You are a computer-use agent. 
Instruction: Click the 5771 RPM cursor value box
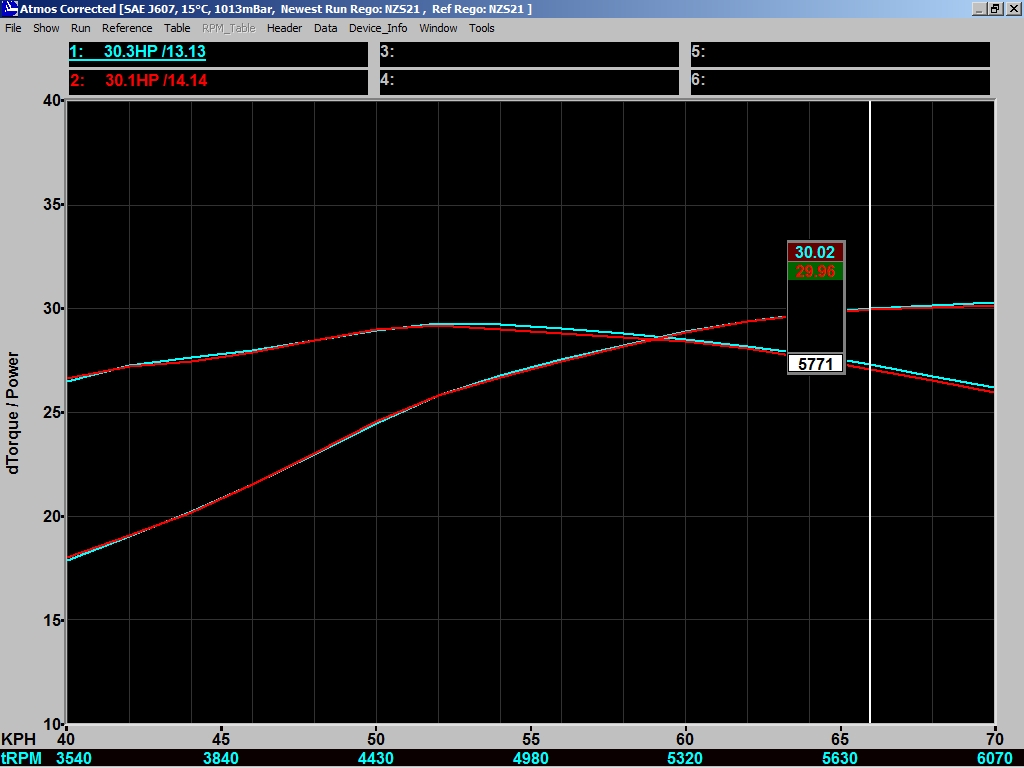[x=816, y=364]
